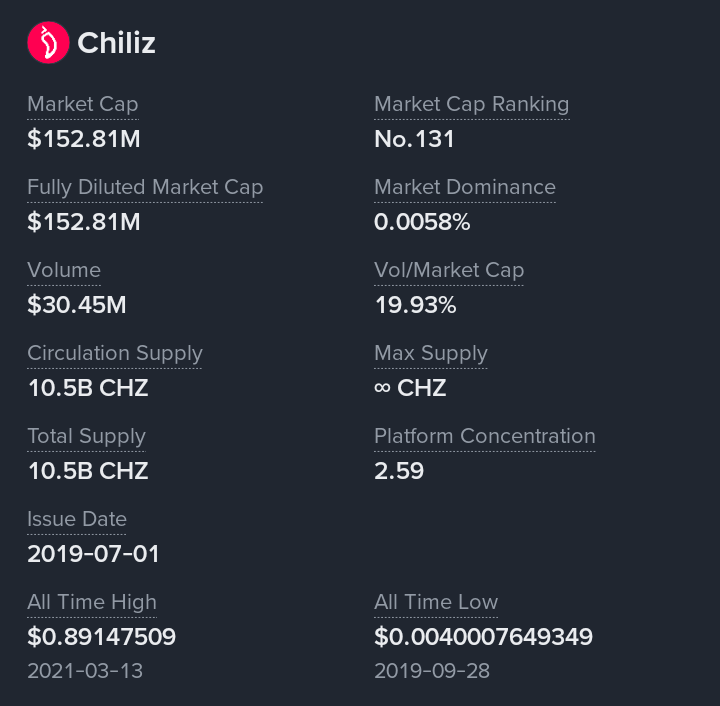Screen dimensions: 720x706
Task: Select the $0.0040007649349 all time low price
Action: click(484, 637)
